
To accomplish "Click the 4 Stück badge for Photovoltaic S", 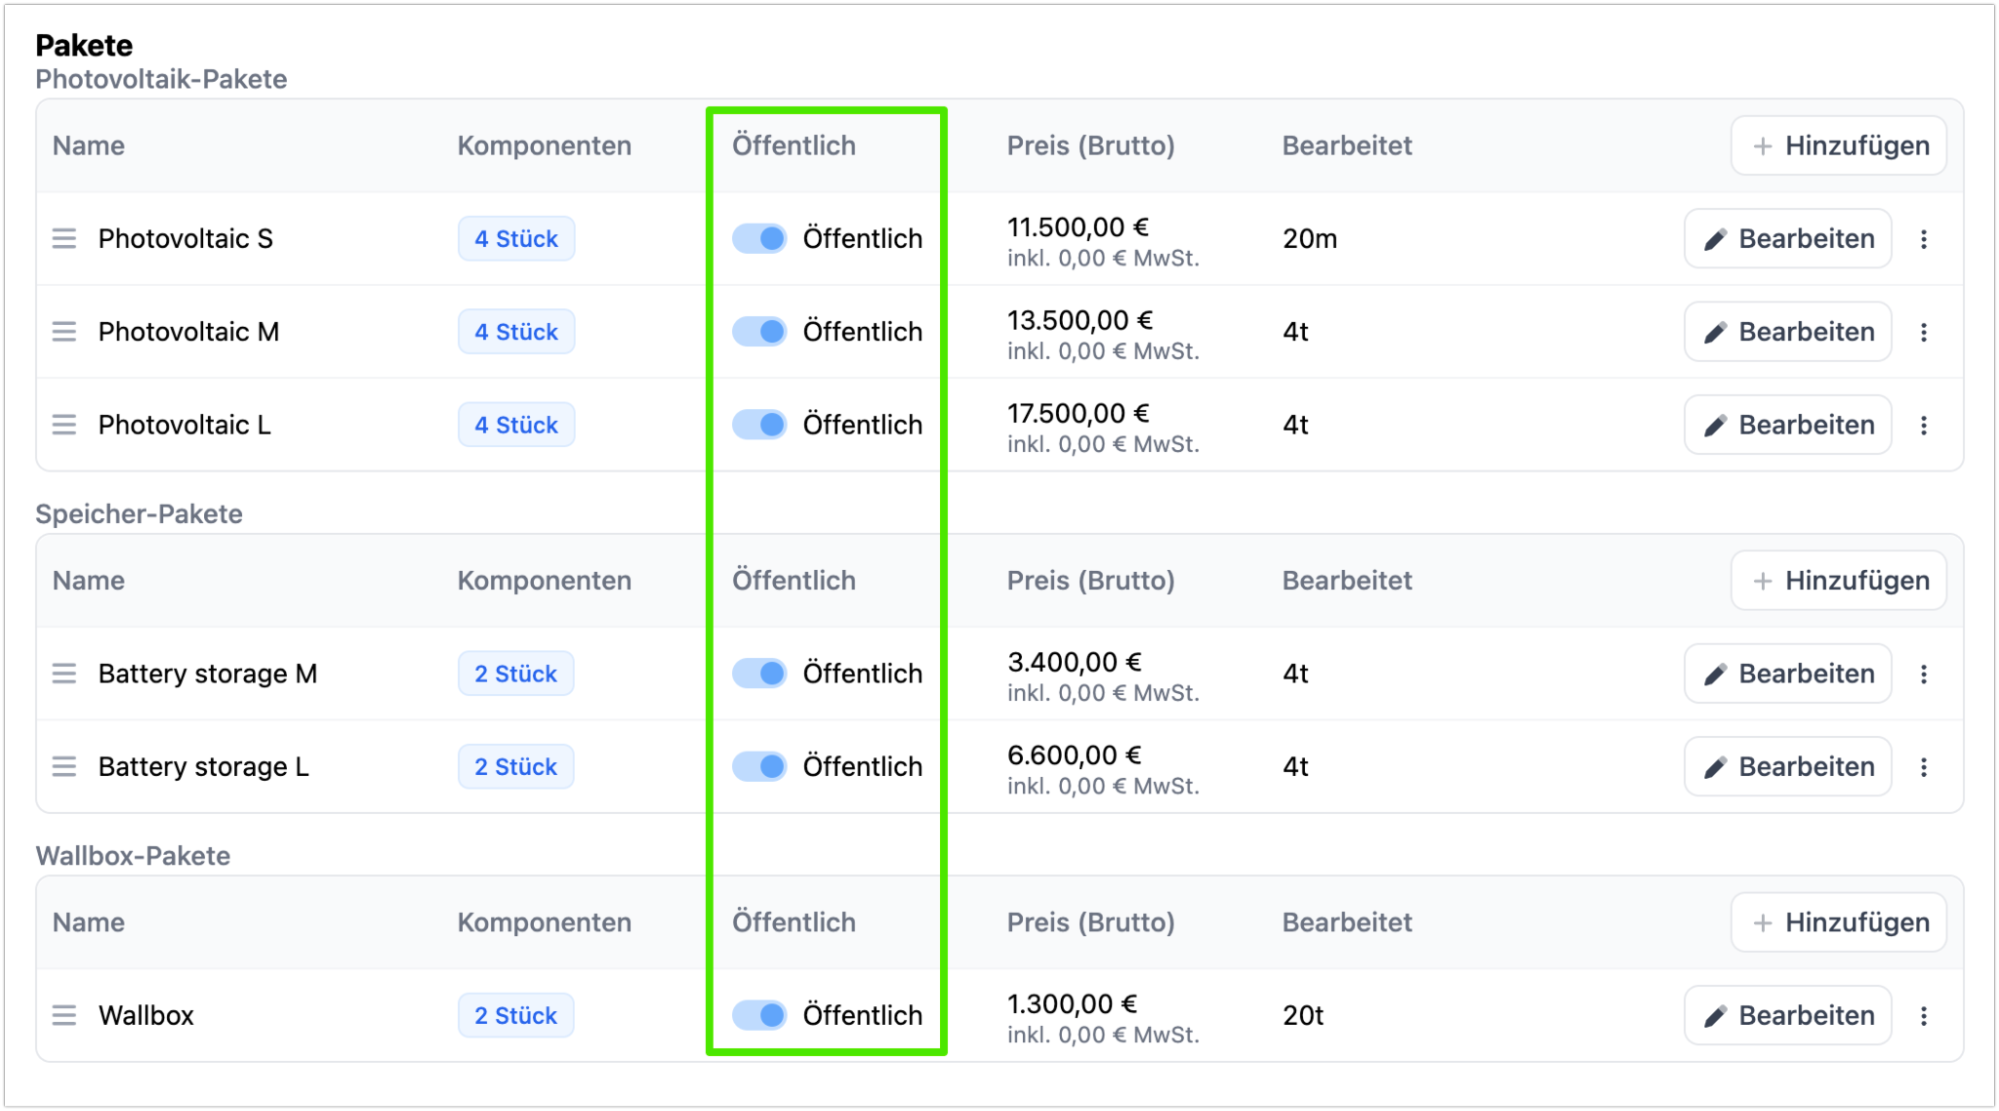I will click(x=516, y=239).
